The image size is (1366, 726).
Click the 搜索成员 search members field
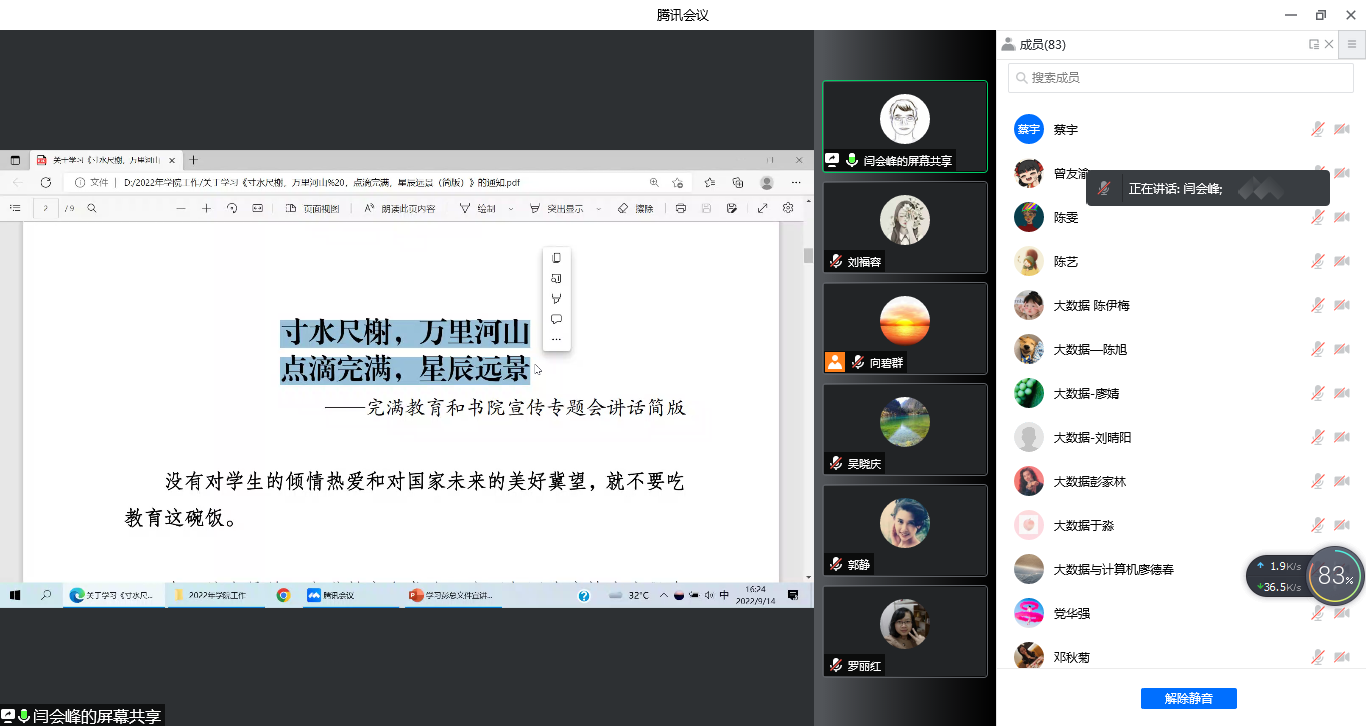tap(1180, 77)
